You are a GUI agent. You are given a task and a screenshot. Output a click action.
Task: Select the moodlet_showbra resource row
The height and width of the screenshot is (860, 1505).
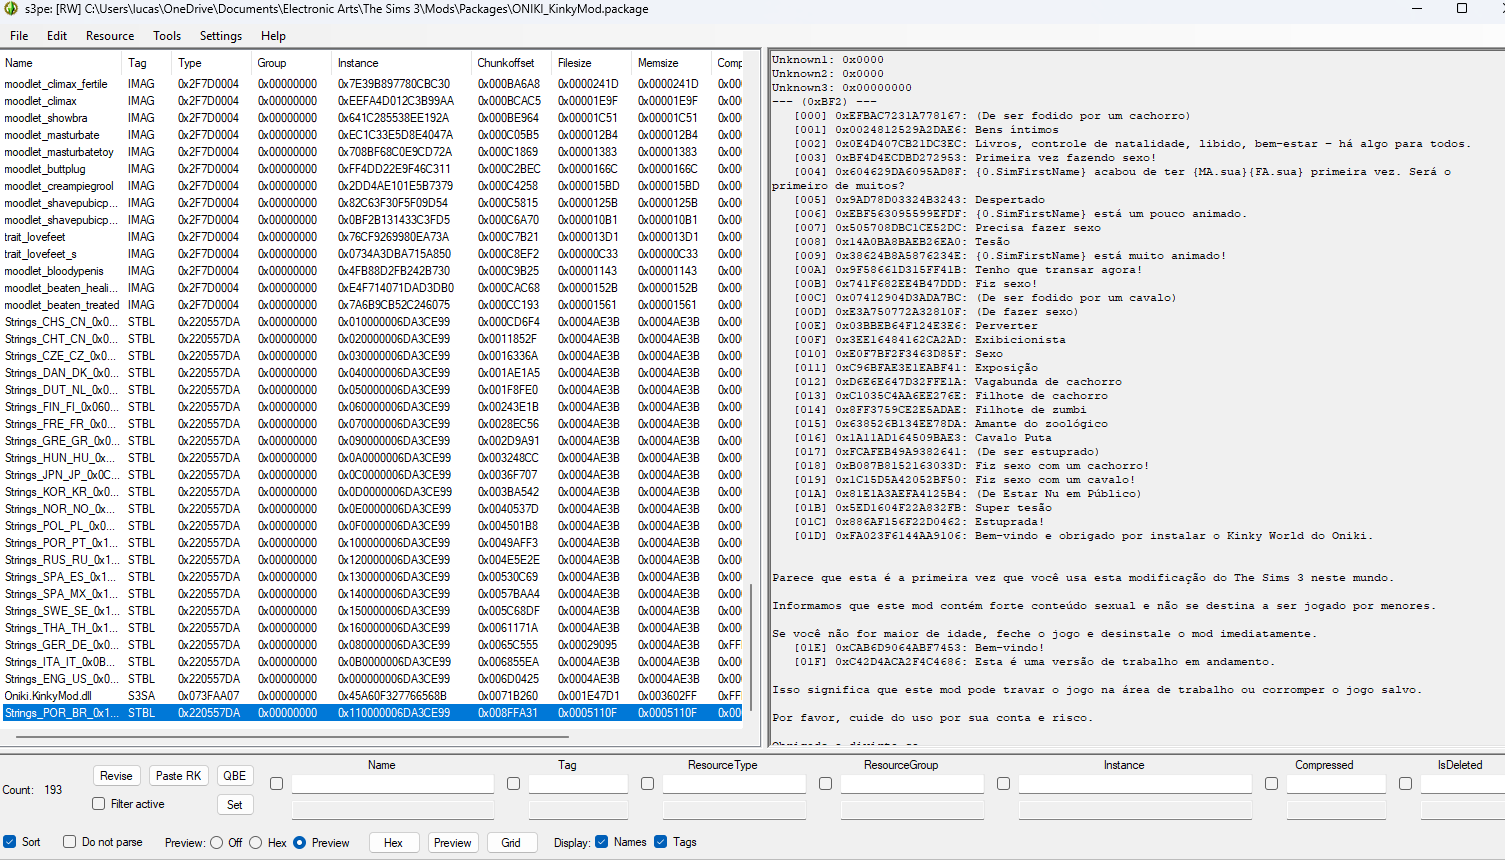(372, 118)
